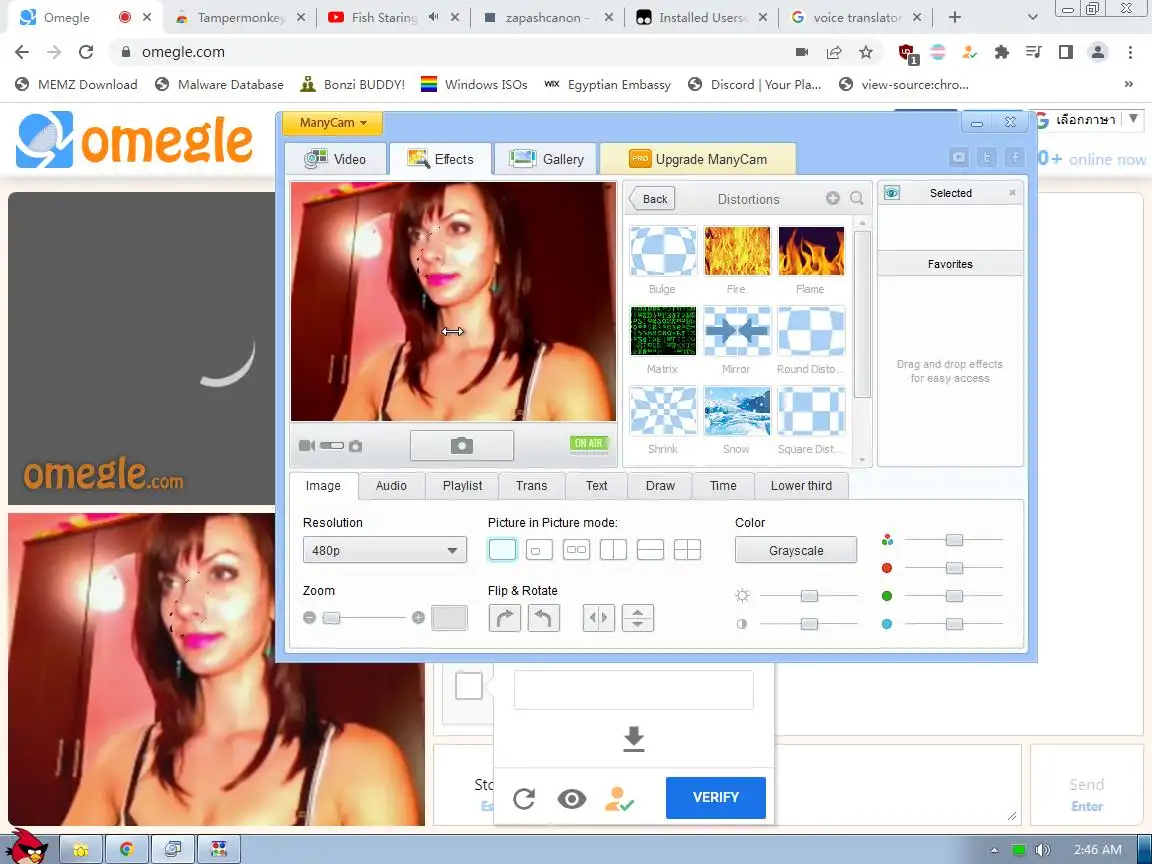Click the add effect plus icon
Viewport: 1152px width, 864px height.
832,198
